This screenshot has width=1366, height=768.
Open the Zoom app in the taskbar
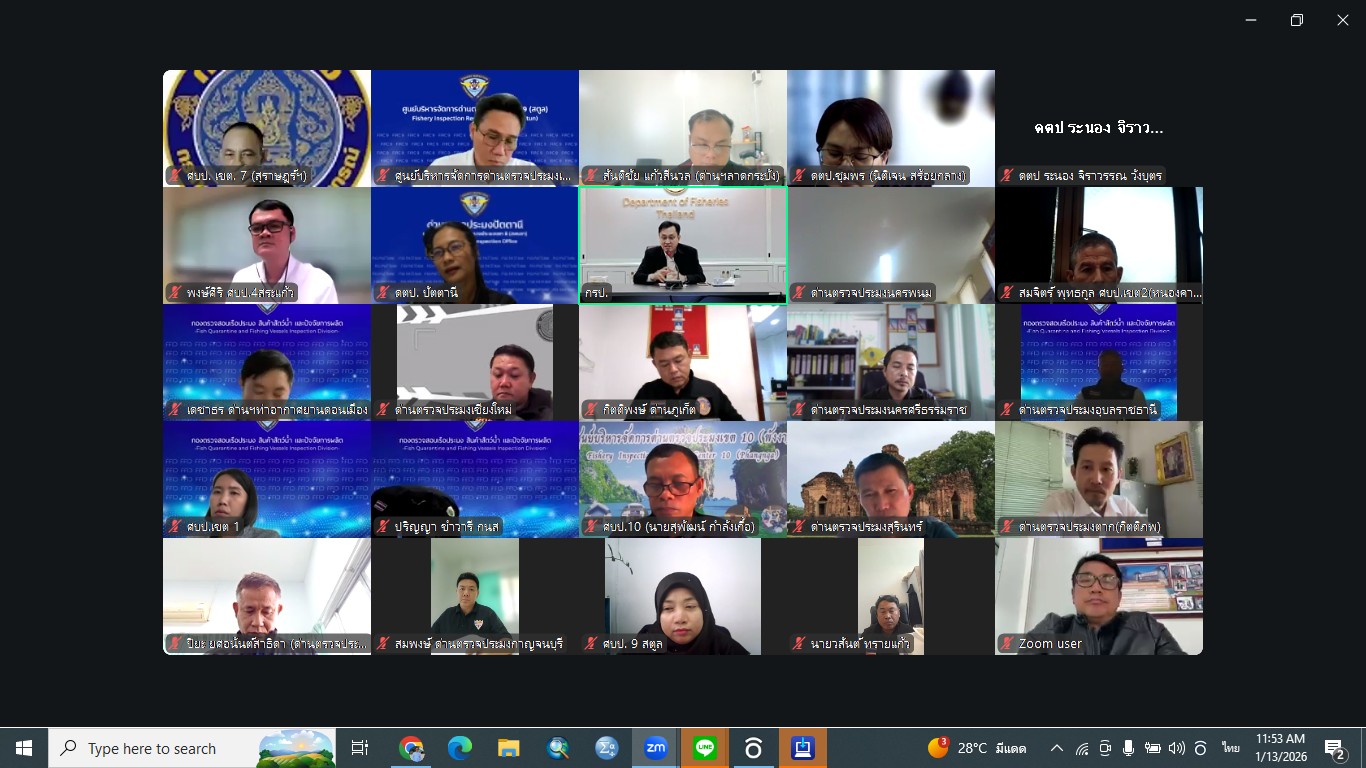tap(656, 748)
